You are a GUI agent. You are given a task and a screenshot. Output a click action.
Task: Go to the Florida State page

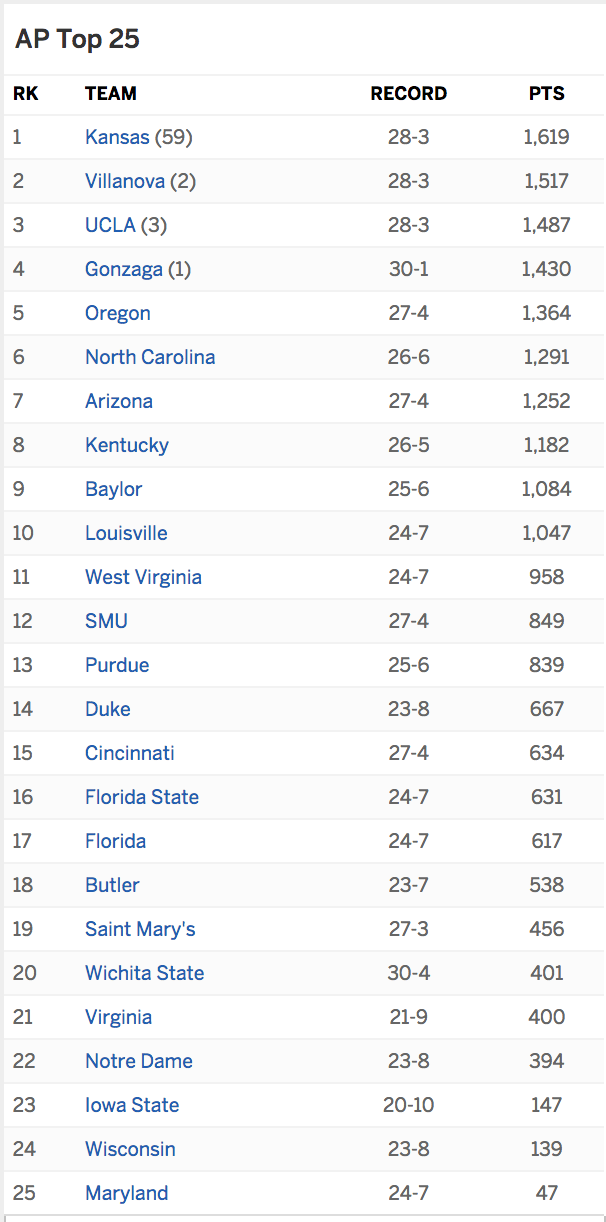pos(142,797)
